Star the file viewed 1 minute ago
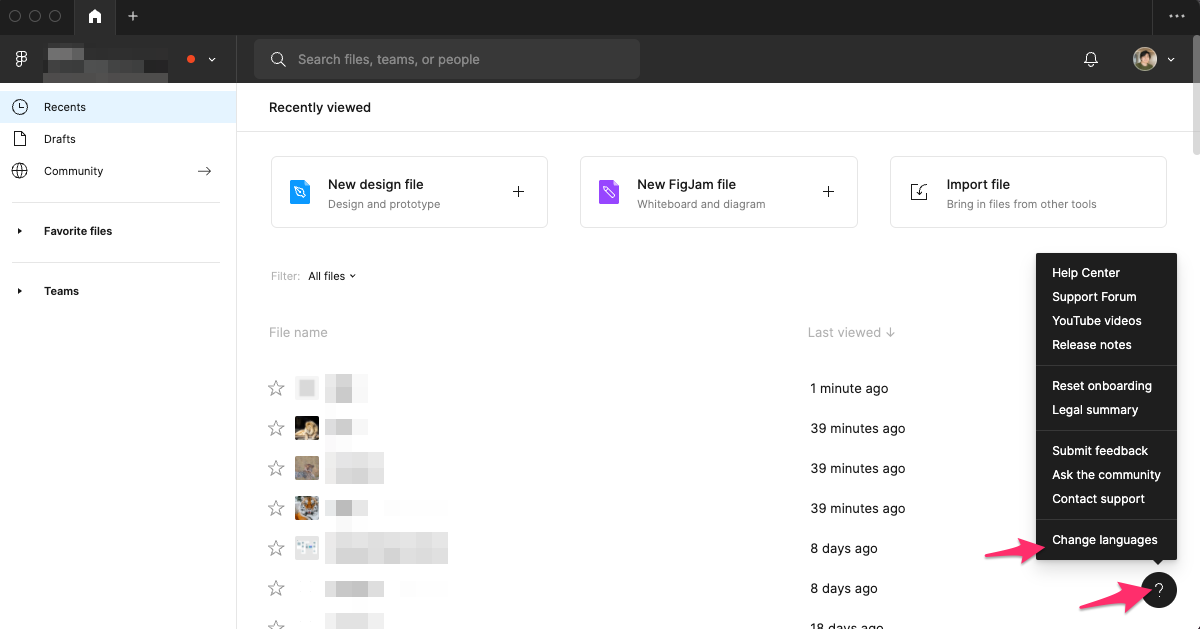The image size is (1200, 629). click(x=276, y=388)
